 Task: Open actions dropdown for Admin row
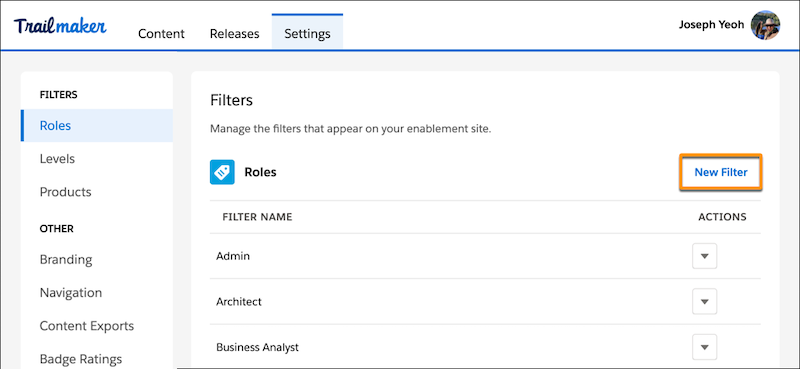point(705,256)
